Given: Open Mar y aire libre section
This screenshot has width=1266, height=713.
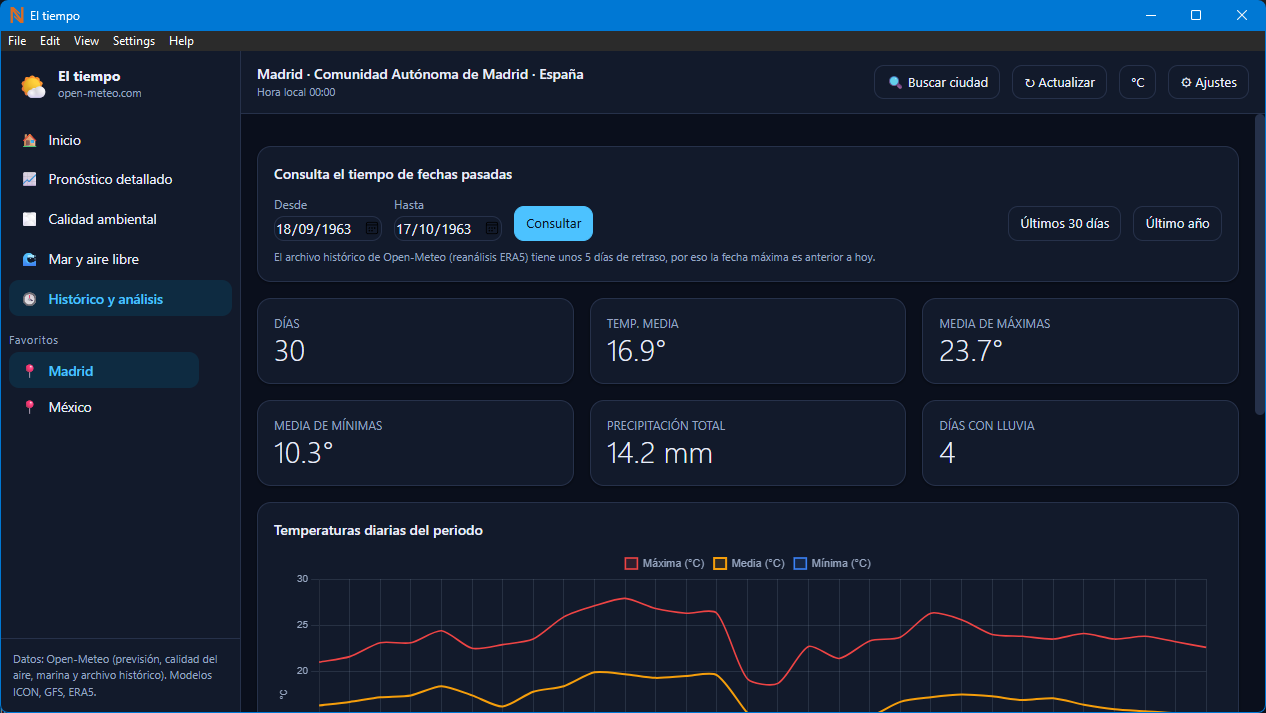Looking at the screenshot, I should tap(120, 259).
